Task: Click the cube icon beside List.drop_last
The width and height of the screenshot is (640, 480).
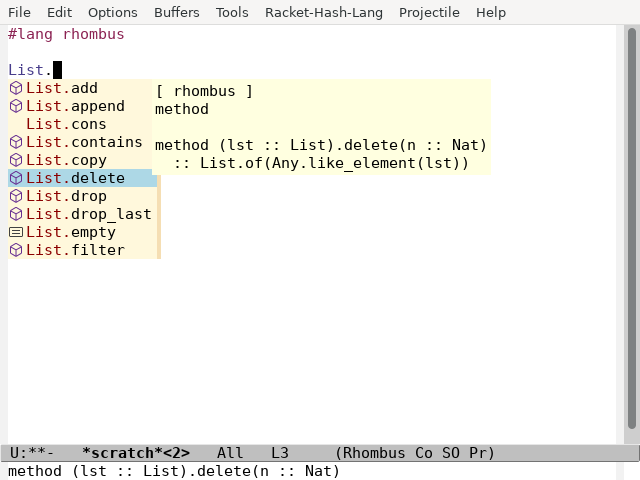Action: tap(16, 214)
